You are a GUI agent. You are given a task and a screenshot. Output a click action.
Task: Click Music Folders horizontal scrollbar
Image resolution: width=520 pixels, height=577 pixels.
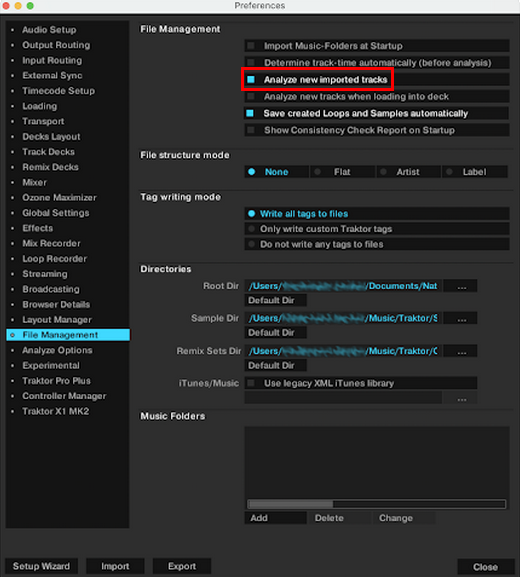coord(377,504)
